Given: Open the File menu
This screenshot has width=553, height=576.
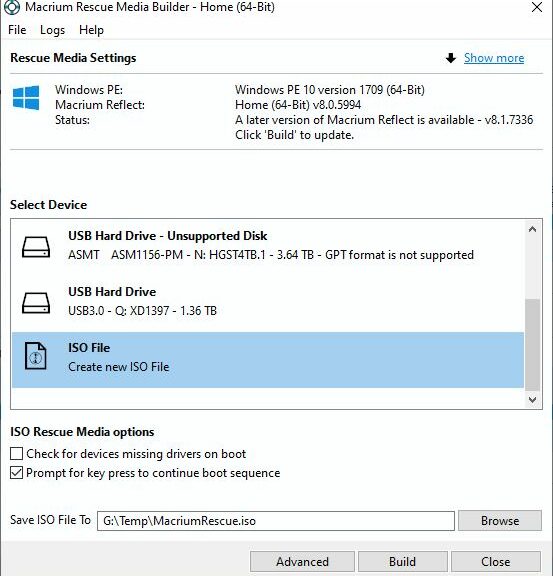Looking at the screenshot, I should coord(17,30).
